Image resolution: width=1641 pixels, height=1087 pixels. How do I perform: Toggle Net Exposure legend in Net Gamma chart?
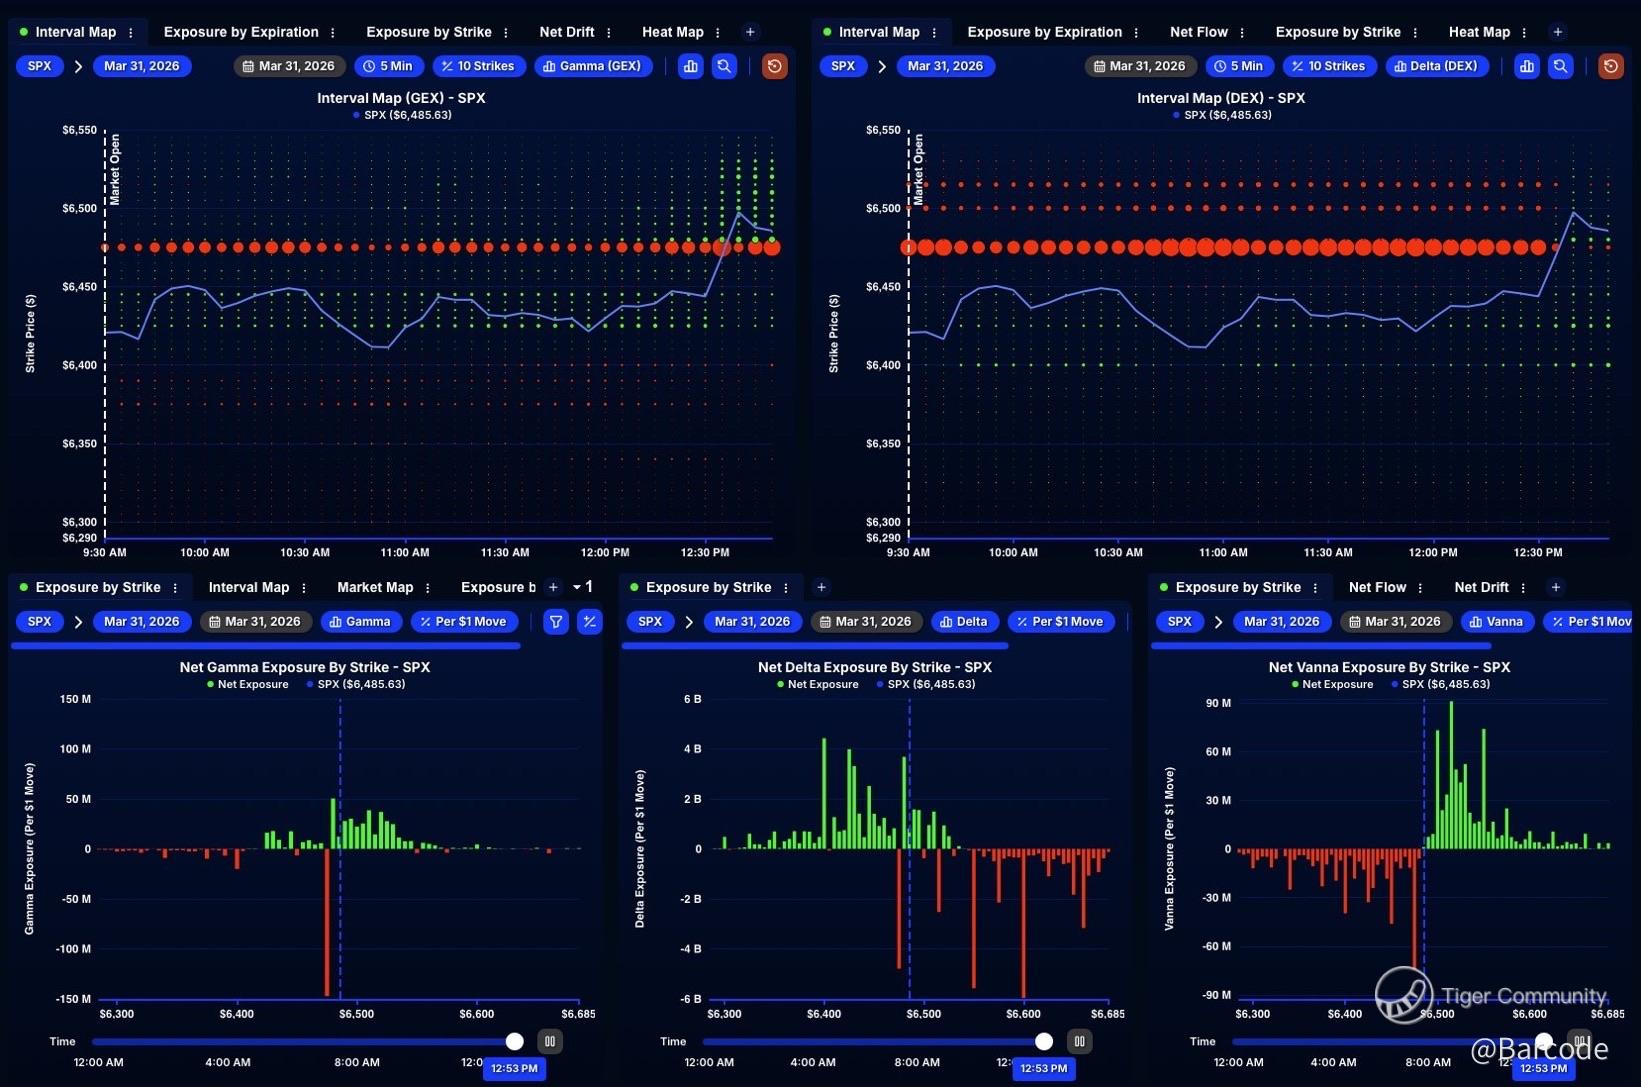(247, 684)
